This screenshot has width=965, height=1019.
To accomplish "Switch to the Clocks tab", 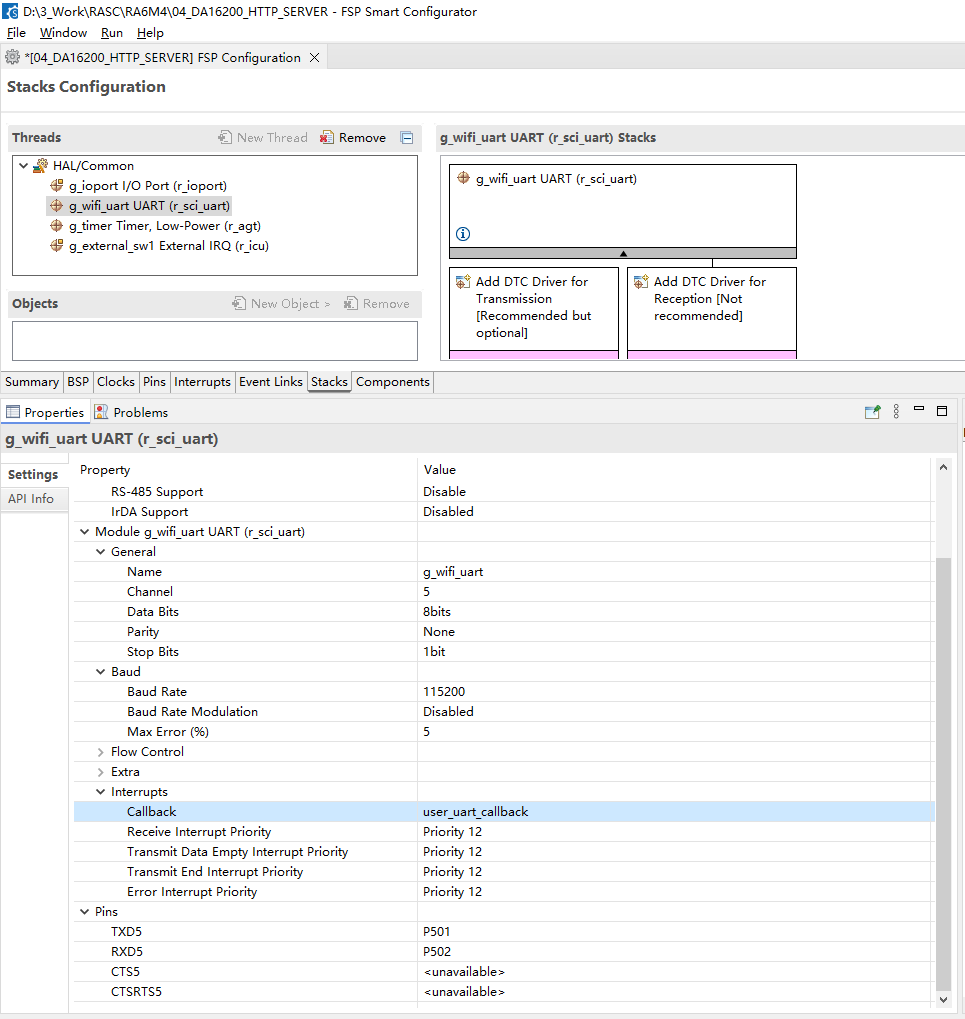I will [x=116, y=381].
